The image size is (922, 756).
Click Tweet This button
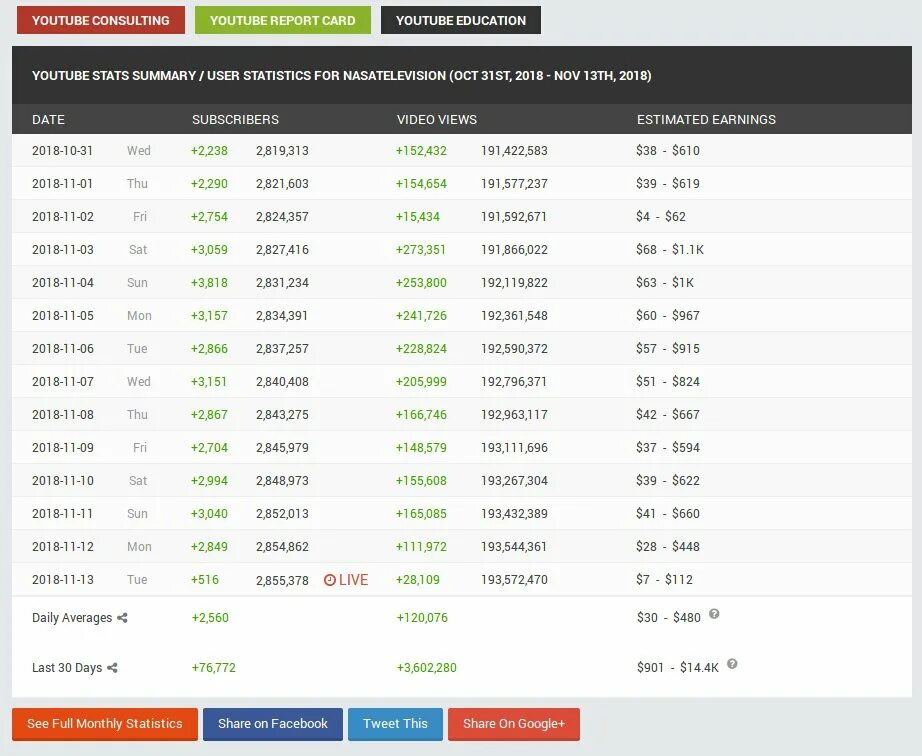tap(395, 724)
